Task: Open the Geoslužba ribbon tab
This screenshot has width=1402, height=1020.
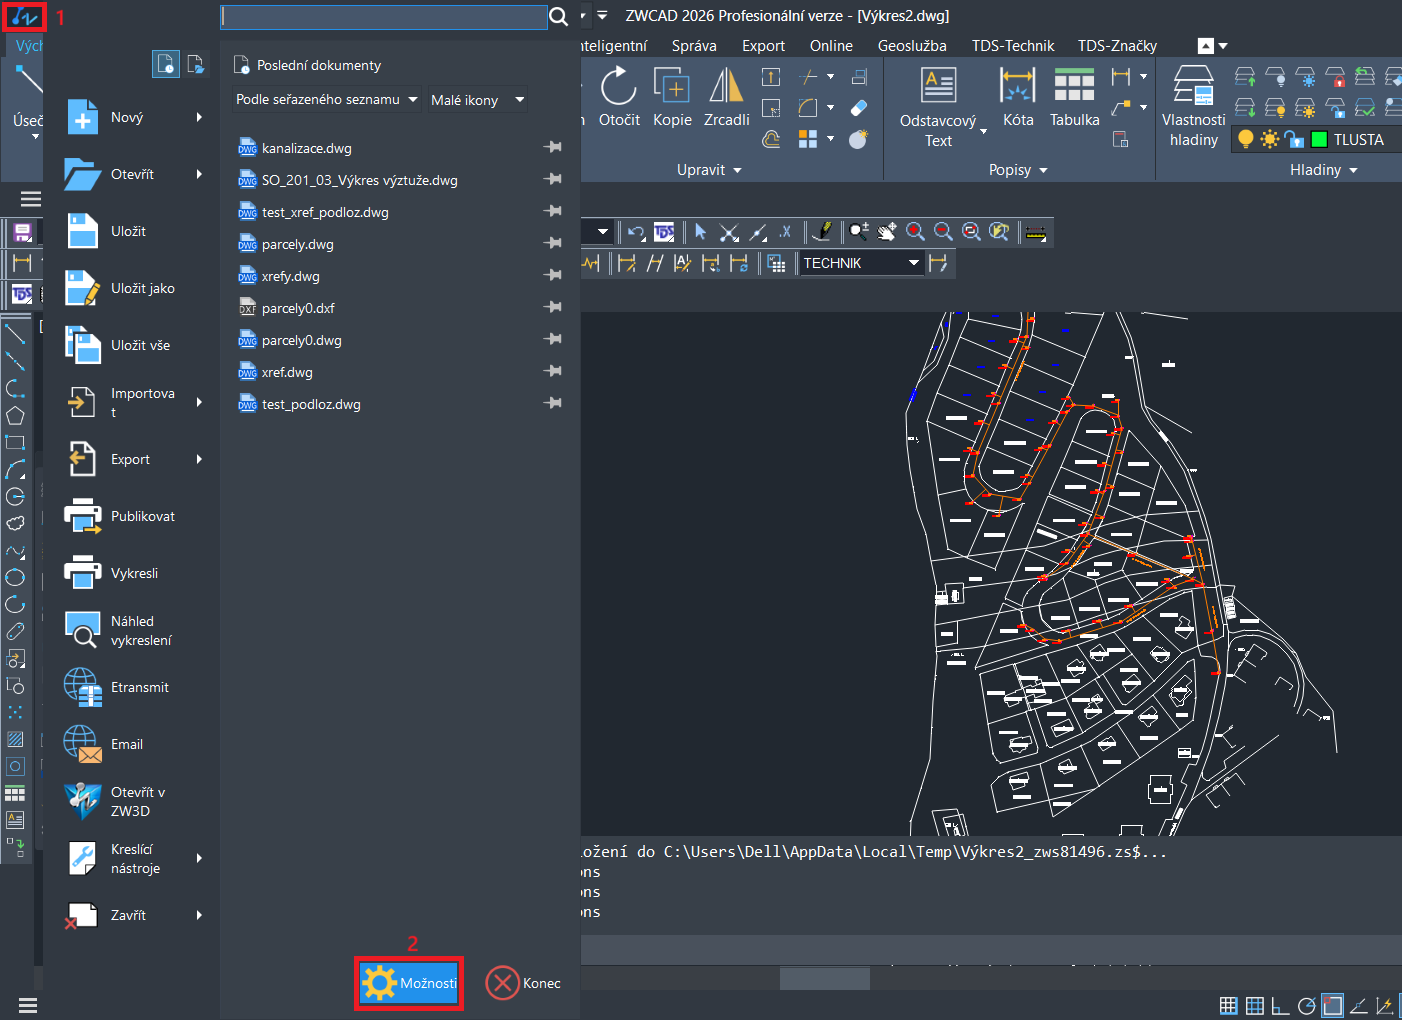Action: pyautogui.click(x=911, y=46)
